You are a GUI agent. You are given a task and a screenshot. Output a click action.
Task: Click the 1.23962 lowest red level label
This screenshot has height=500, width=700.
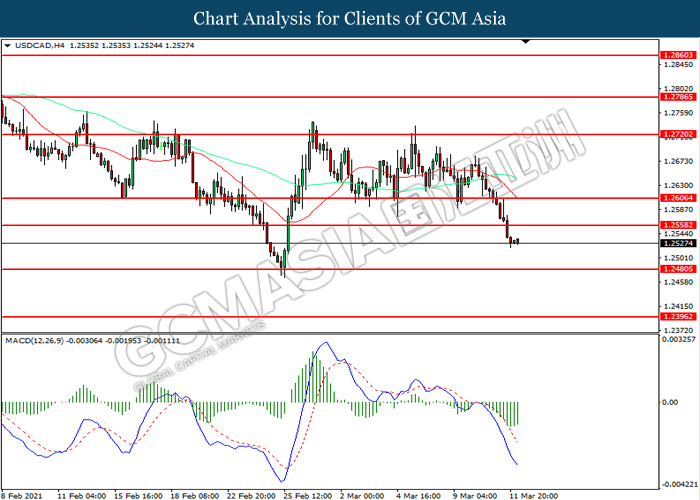(678, 317)
